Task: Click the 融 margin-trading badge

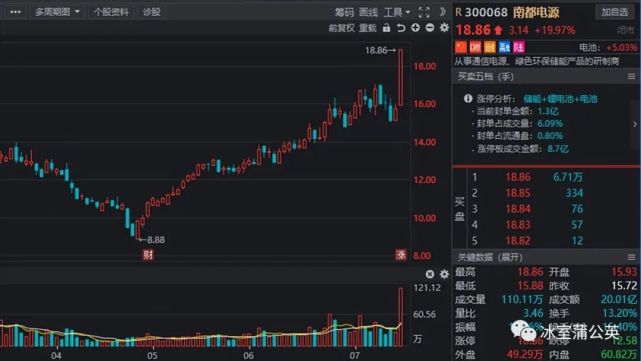Action: pos(504,47)
